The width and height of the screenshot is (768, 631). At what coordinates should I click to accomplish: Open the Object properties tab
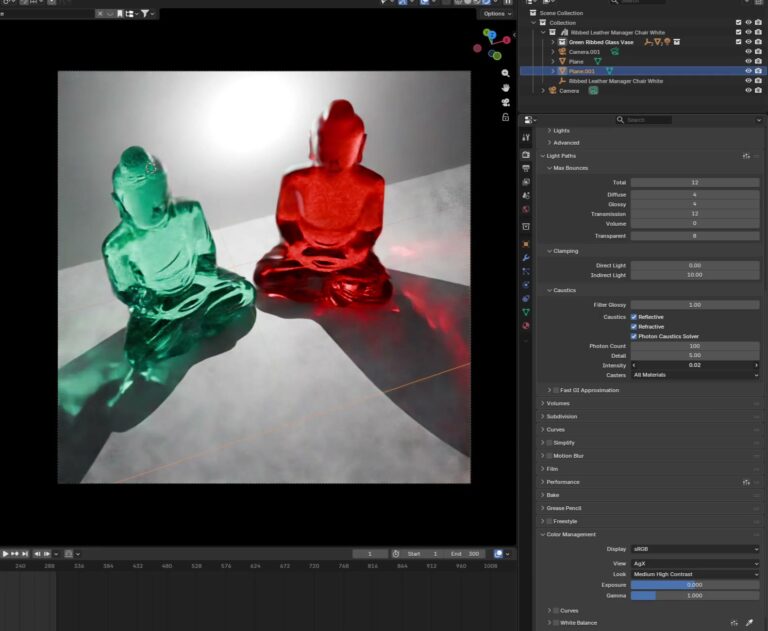(526, 243)
